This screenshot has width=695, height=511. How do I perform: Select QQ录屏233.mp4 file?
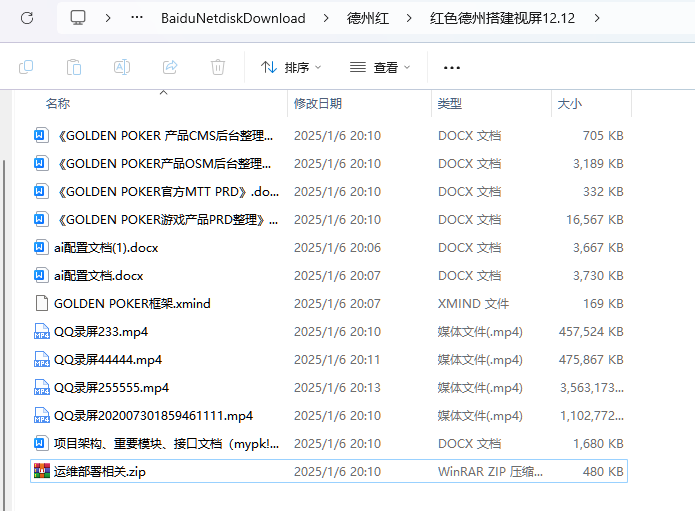pos(329,332)
